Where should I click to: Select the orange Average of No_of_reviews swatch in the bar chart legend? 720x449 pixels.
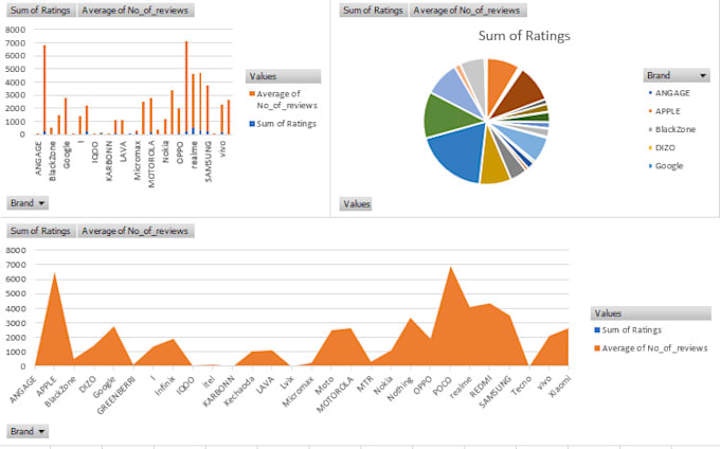point(252,94)
